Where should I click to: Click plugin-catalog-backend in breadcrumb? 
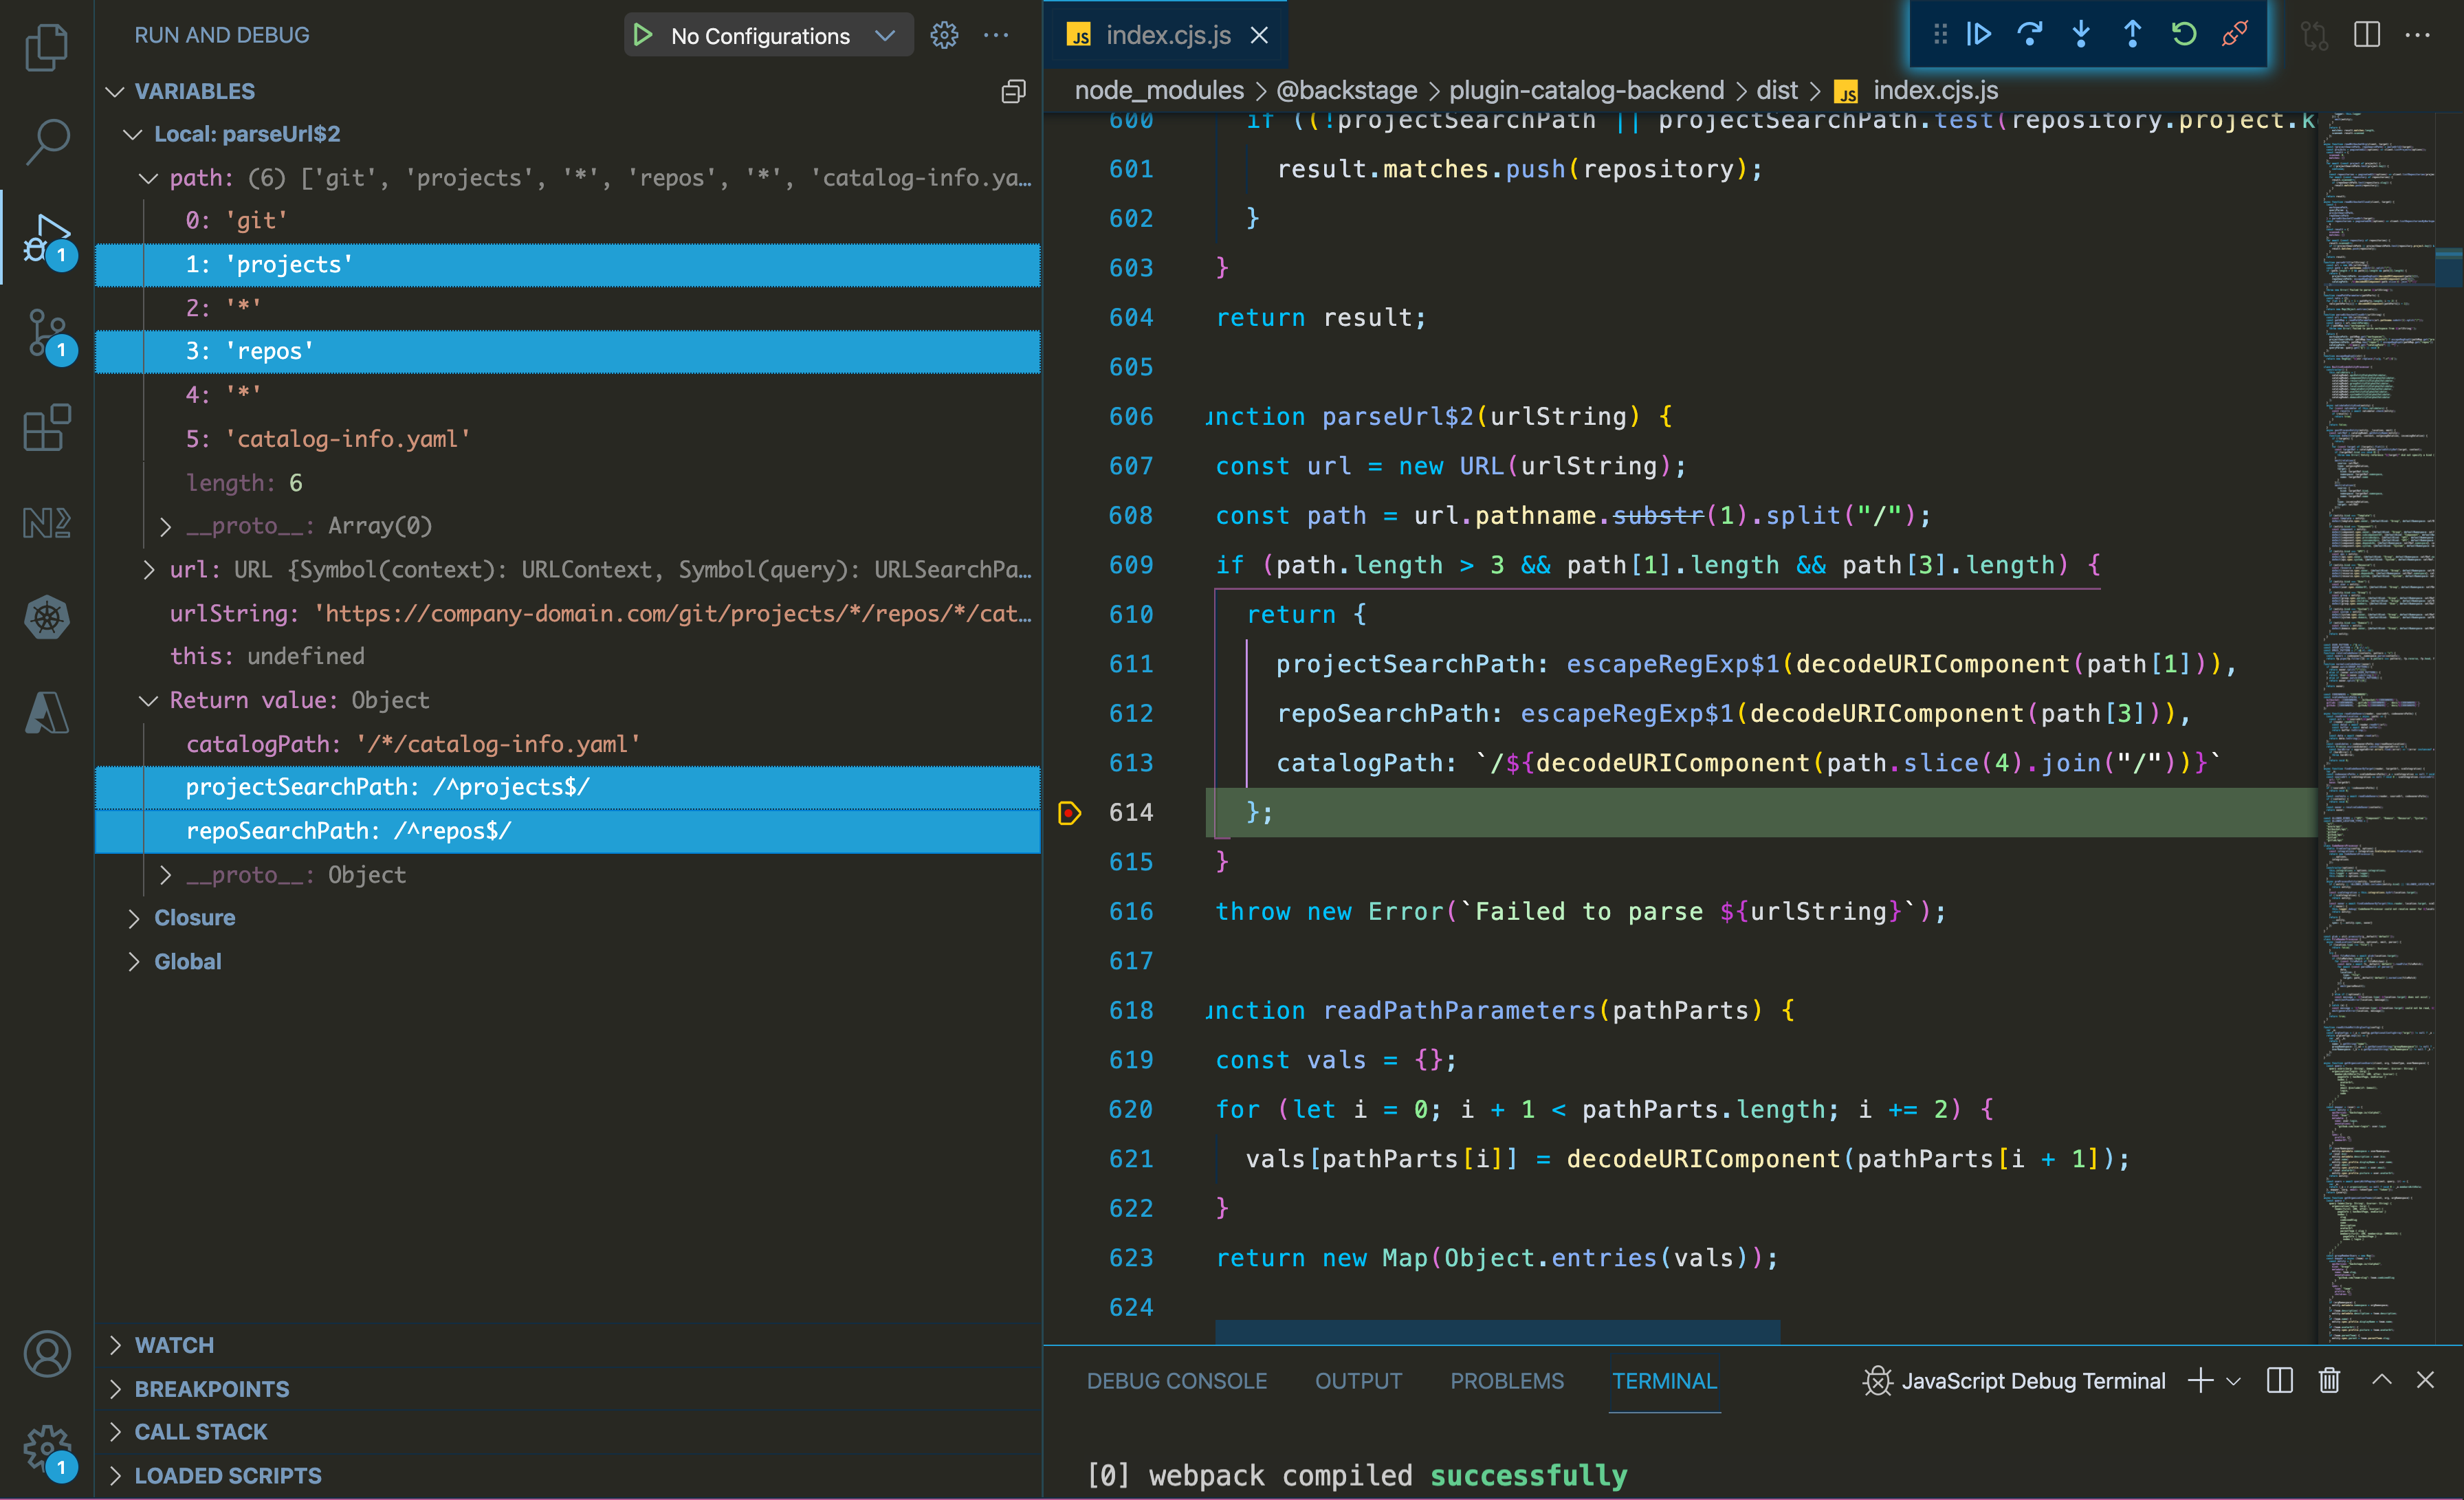[x=1586, y=91]
